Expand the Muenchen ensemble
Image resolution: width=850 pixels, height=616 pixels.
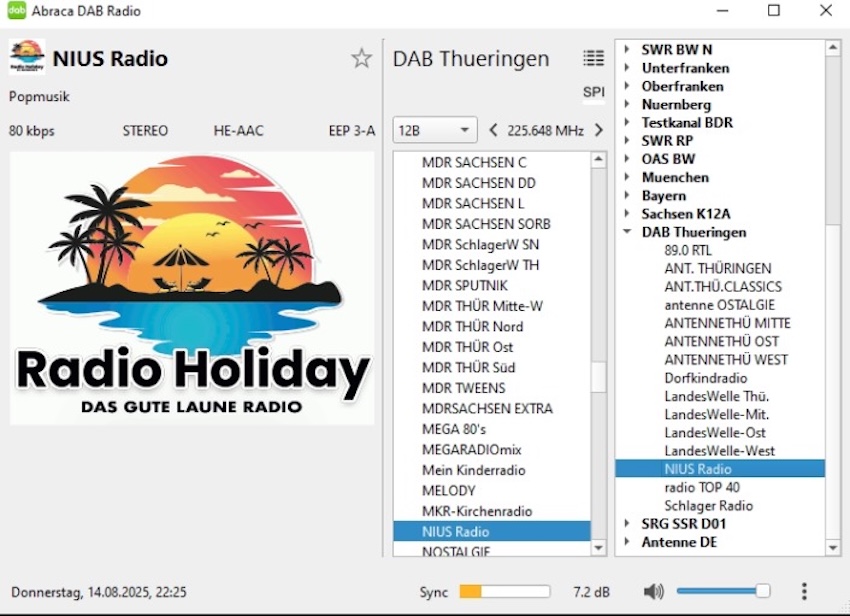click(x=627, y=177)
